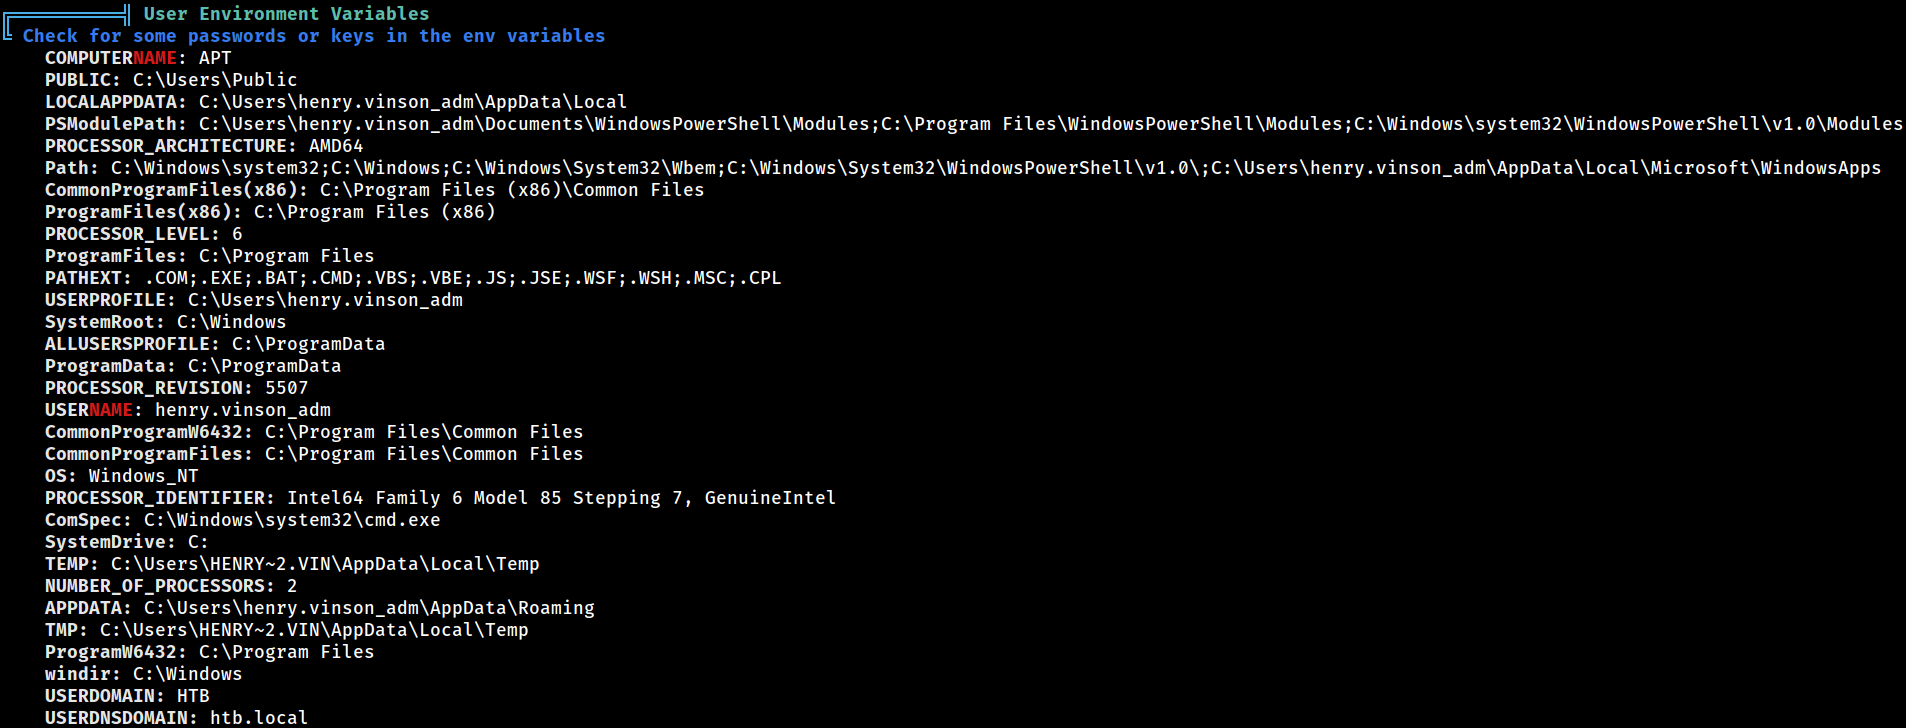Click the PROCESSOR_REVISION value 5507
1906x728 pixels.
coord(287,388)
